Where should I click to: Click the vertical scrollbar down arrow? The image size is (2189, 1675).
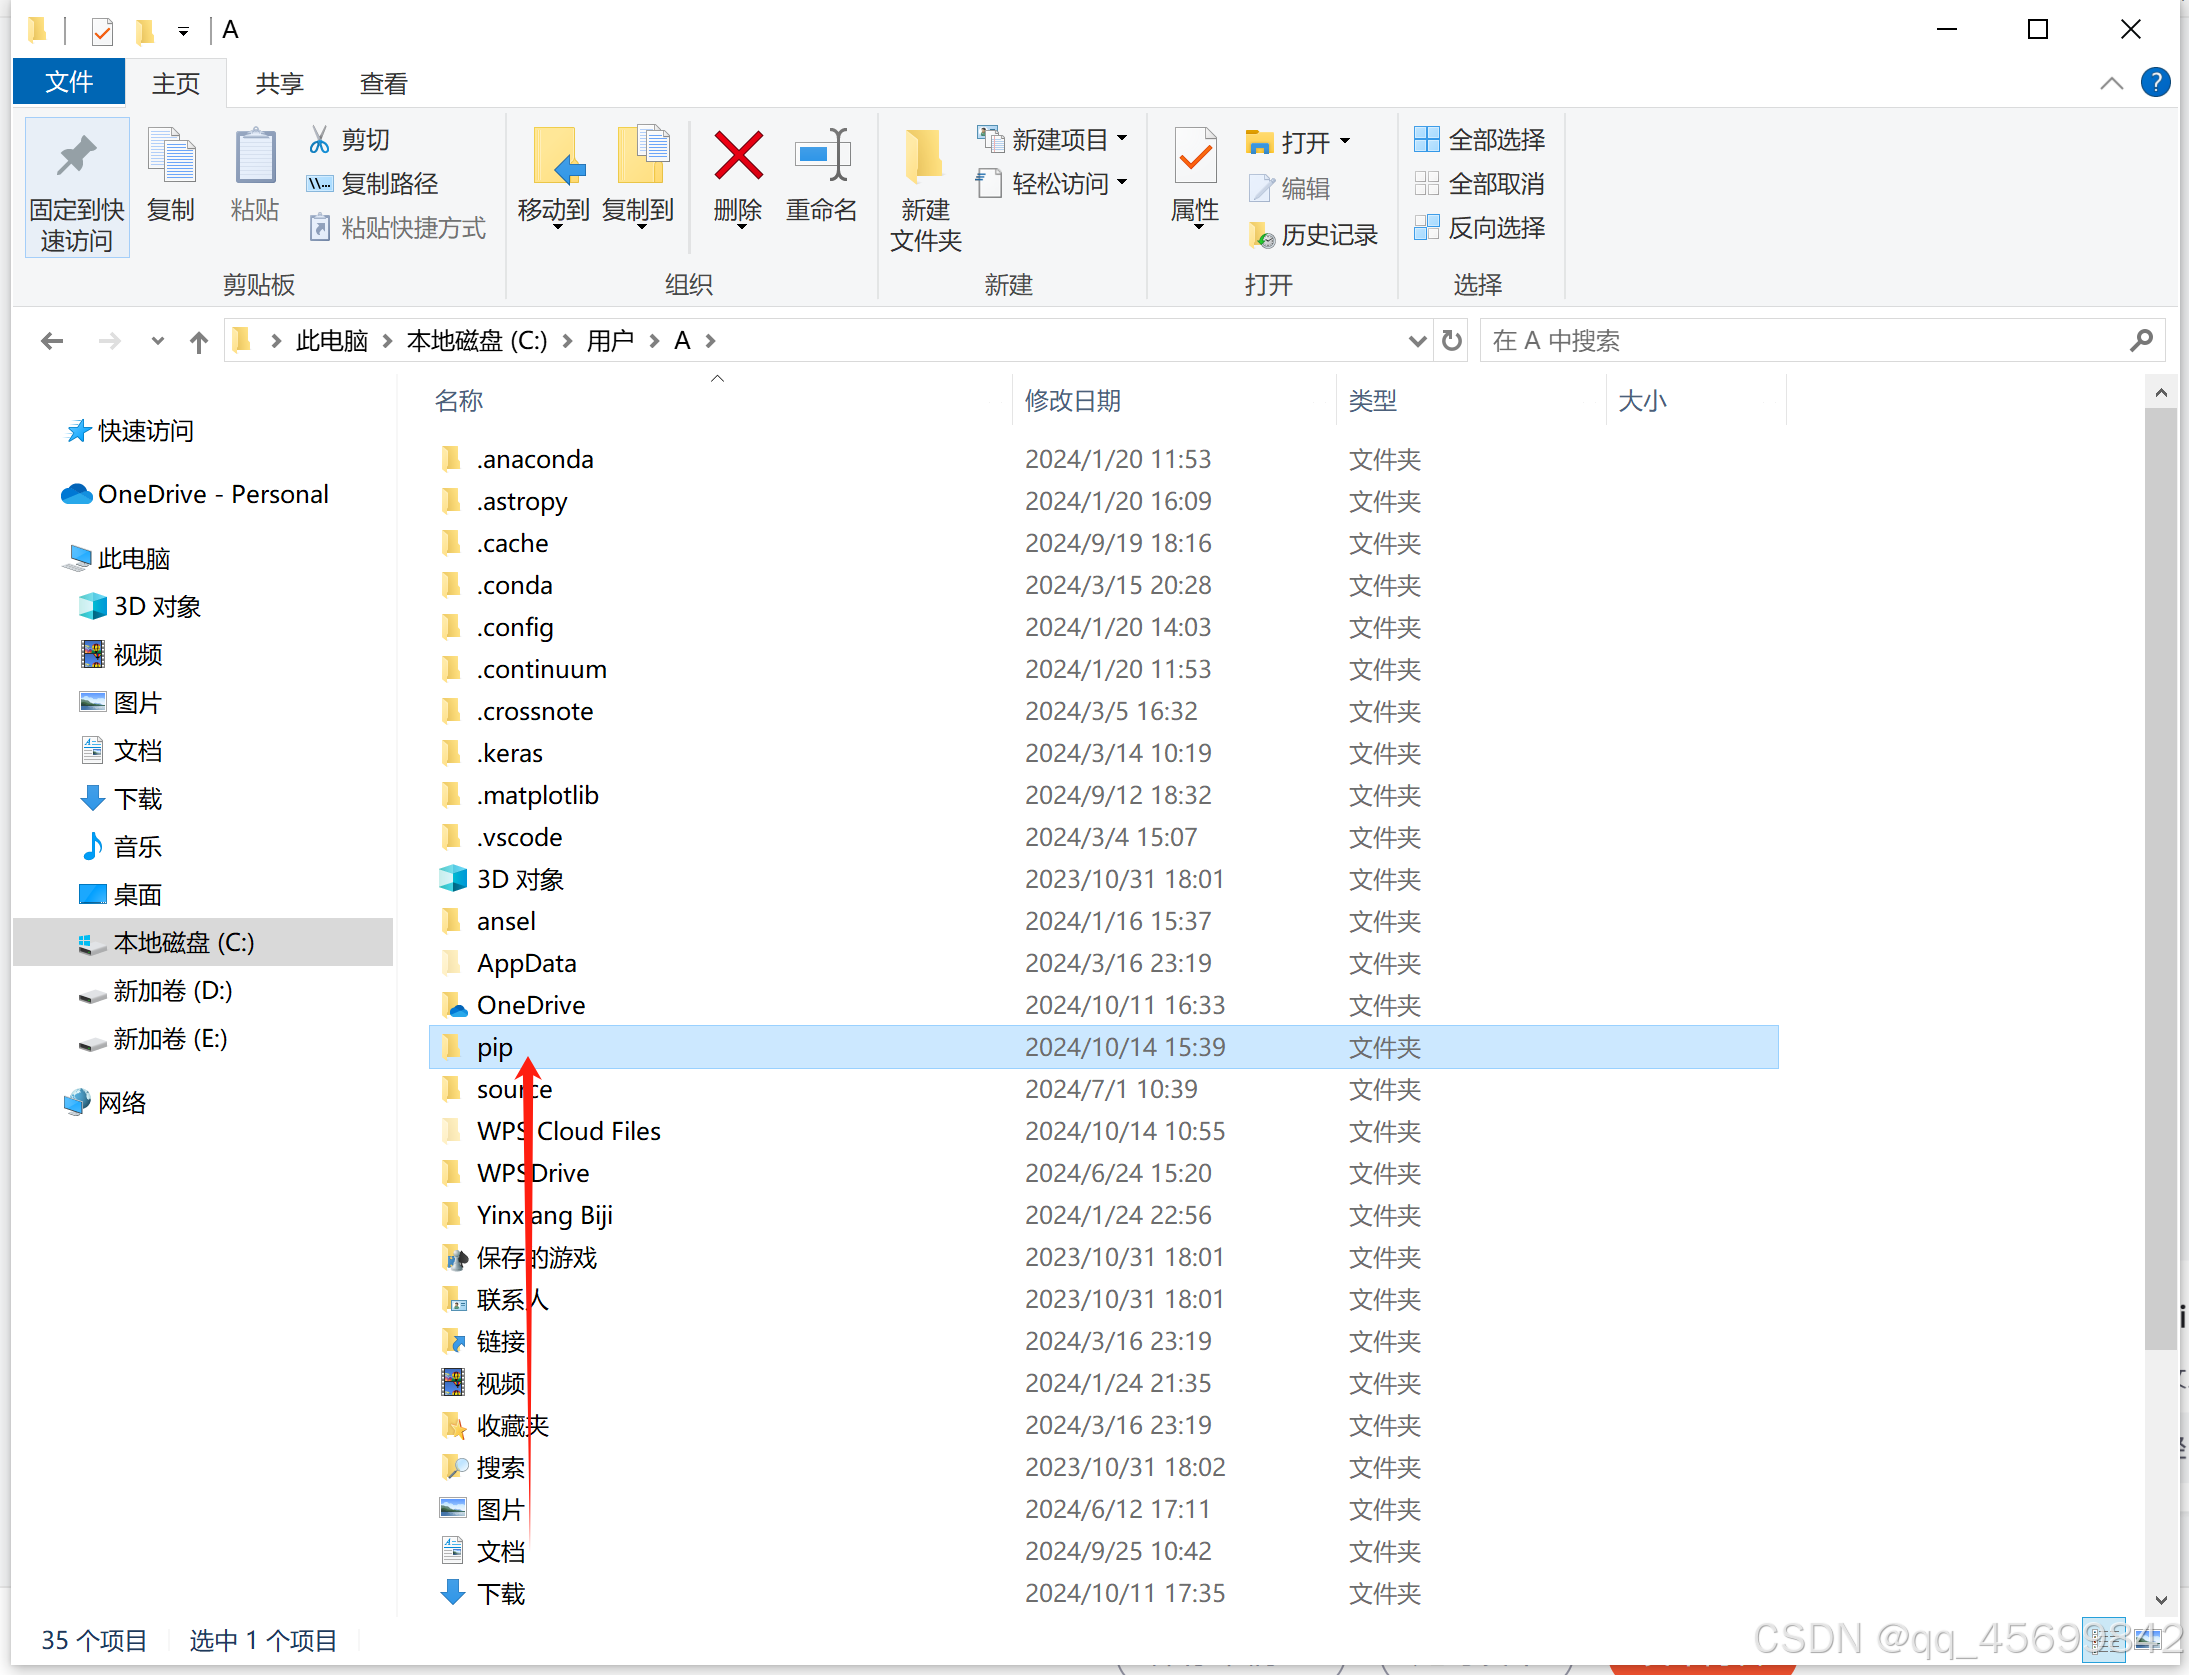point(2161,1600)
